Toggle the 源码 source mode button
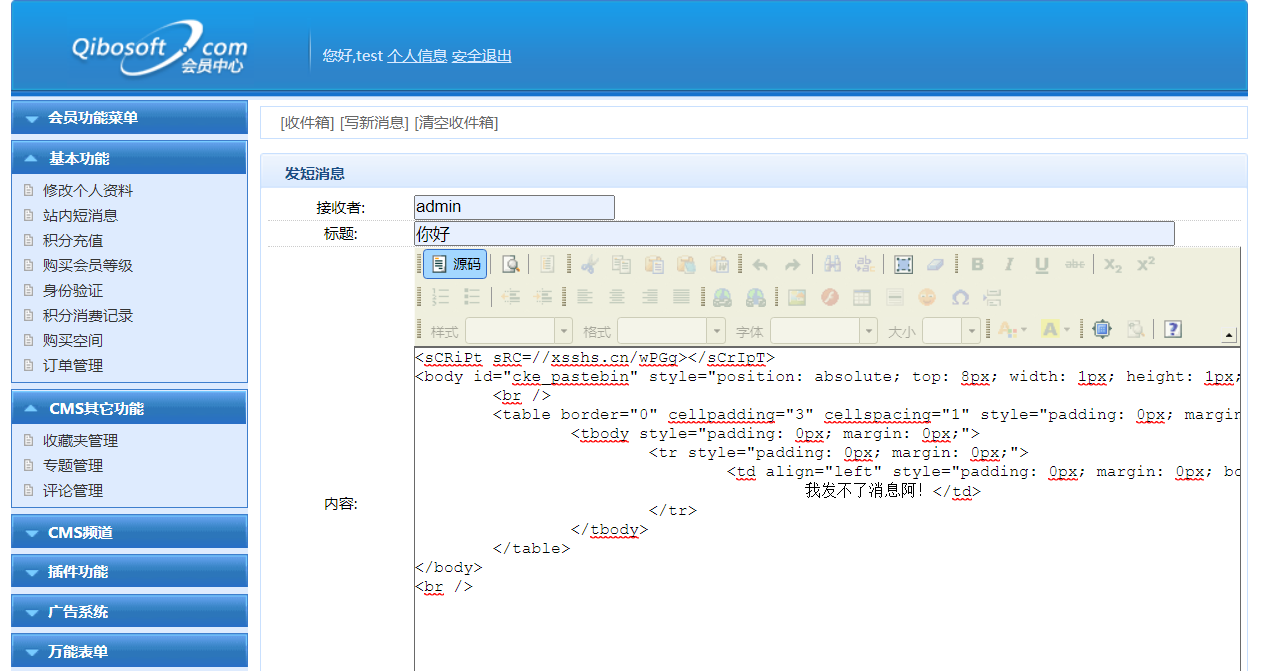The height and width of the screenshot is (671, 1274). (x=455, y=264)
